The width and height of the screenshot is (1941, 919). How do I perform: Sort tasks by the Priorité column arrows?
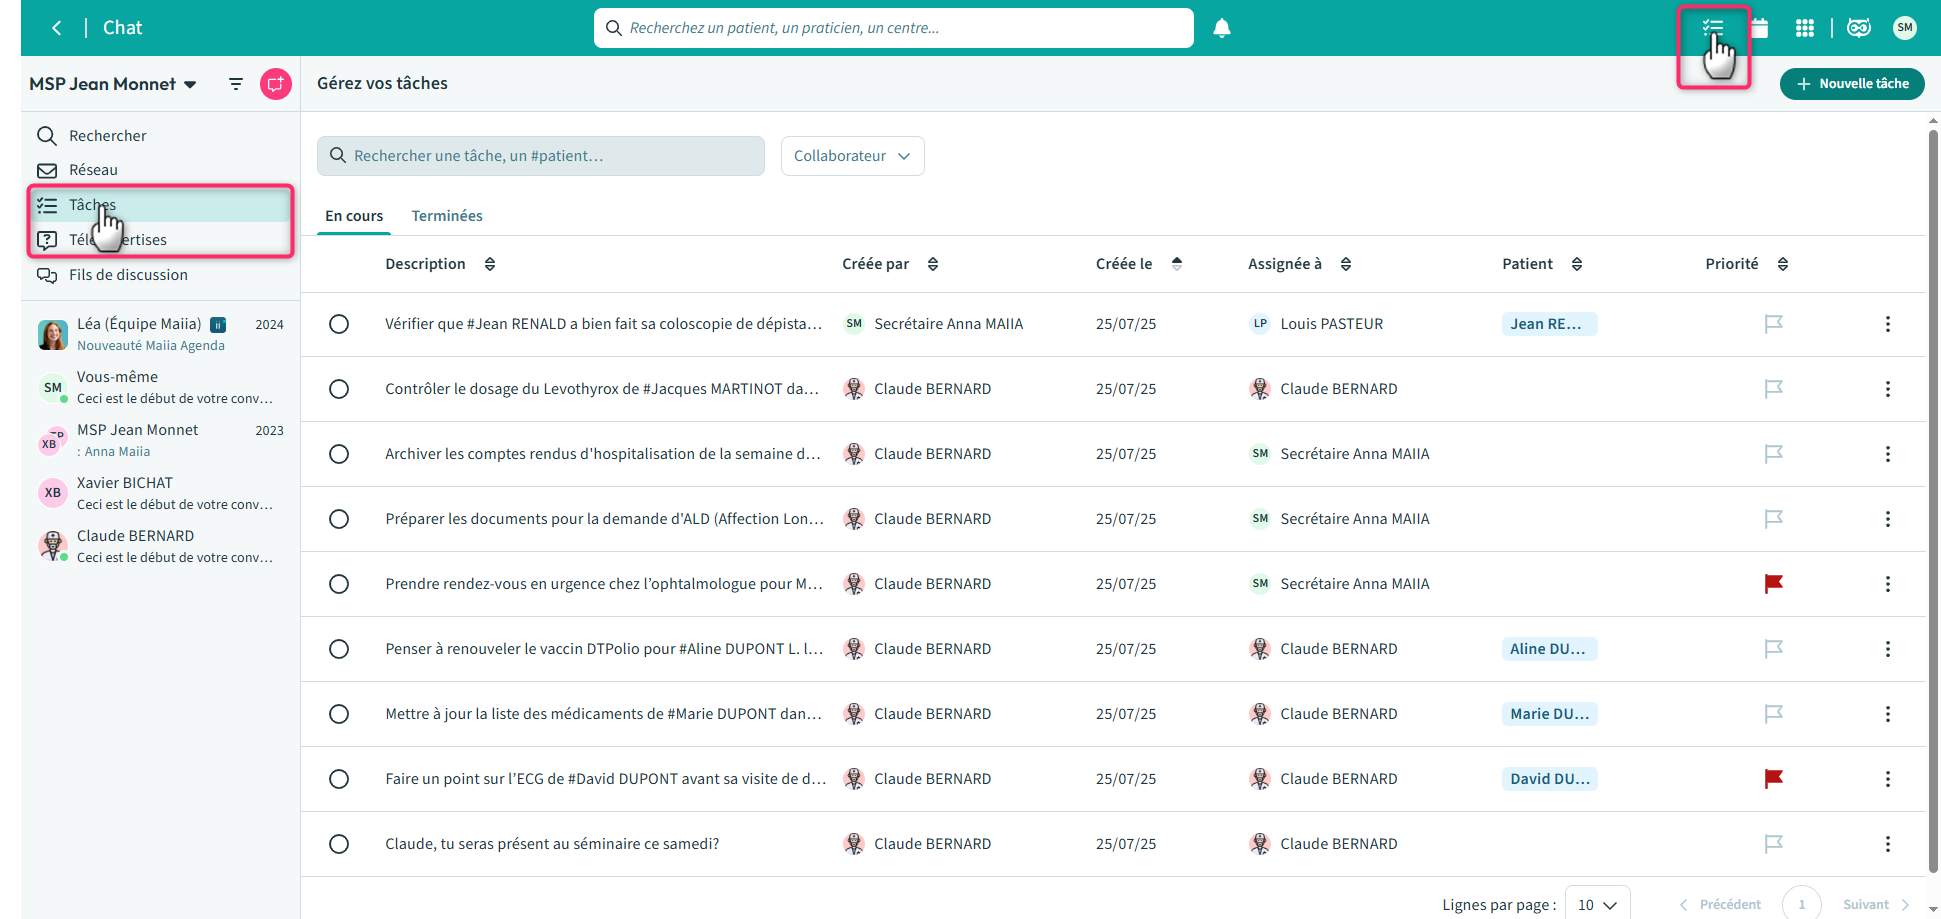tap(1782, 264)
